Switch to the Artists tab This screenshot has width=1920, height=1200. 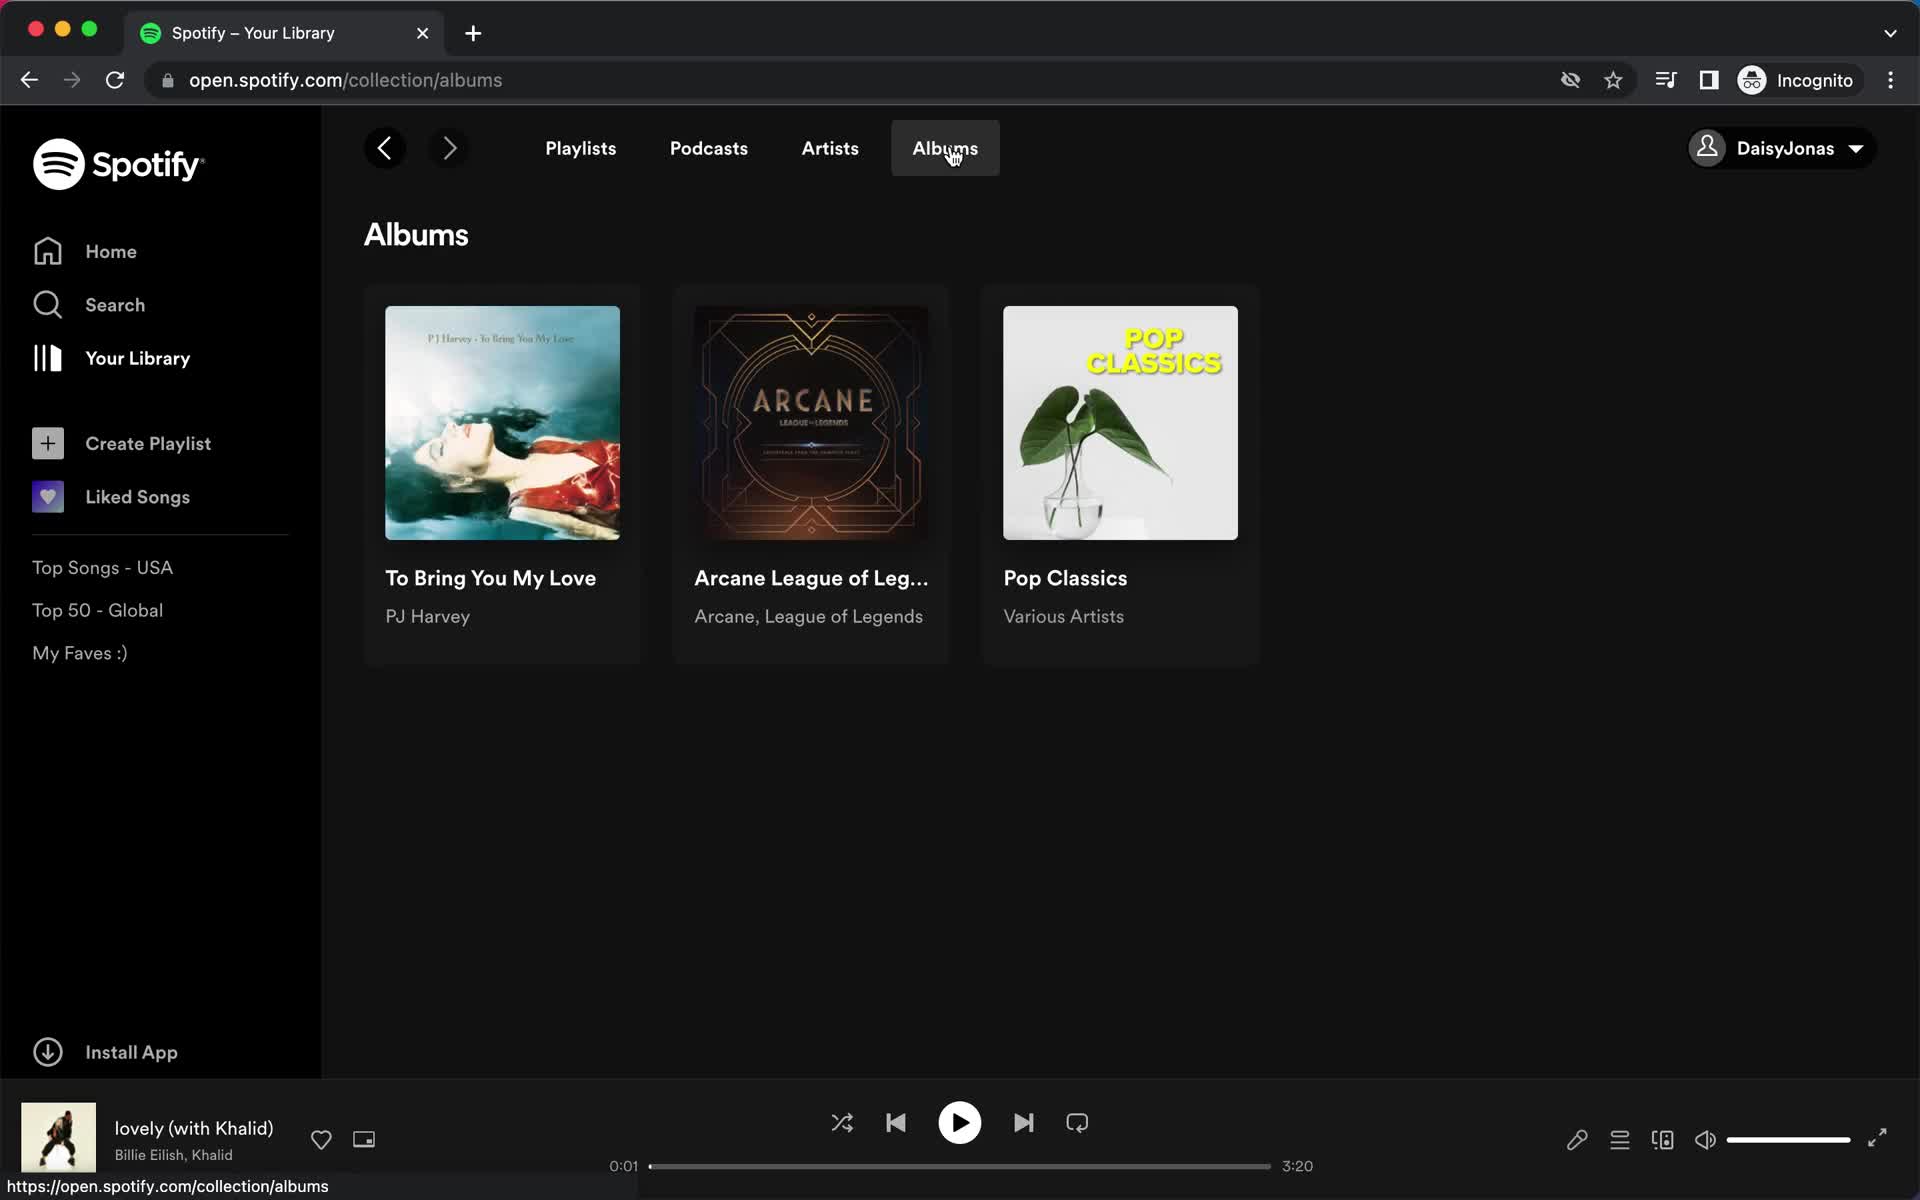click(831, 148)
